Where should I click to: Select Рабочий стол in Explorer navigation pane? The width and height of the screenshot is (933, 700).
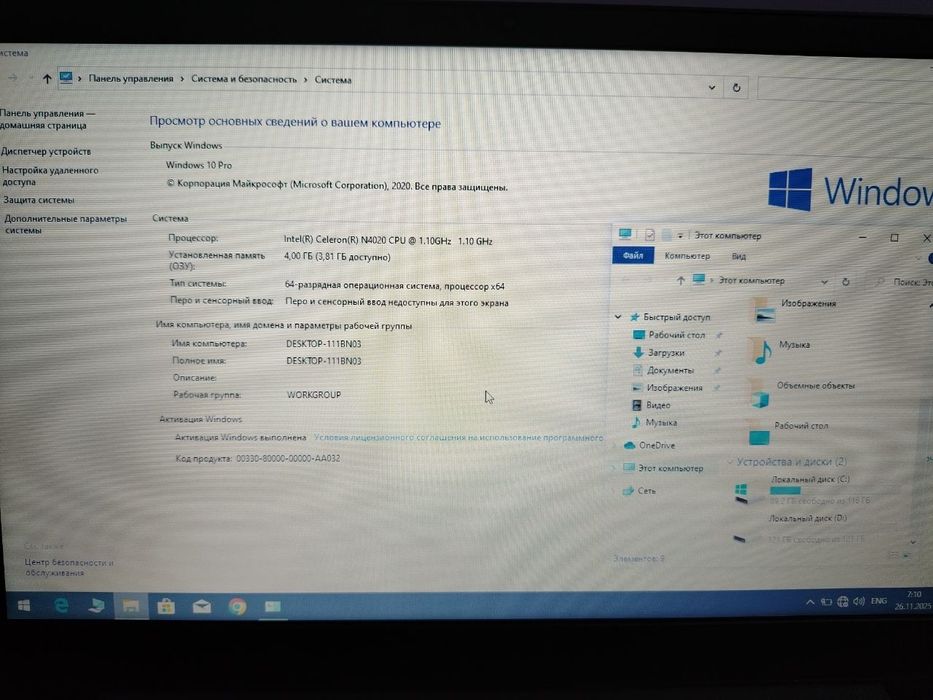coord(677,335)
